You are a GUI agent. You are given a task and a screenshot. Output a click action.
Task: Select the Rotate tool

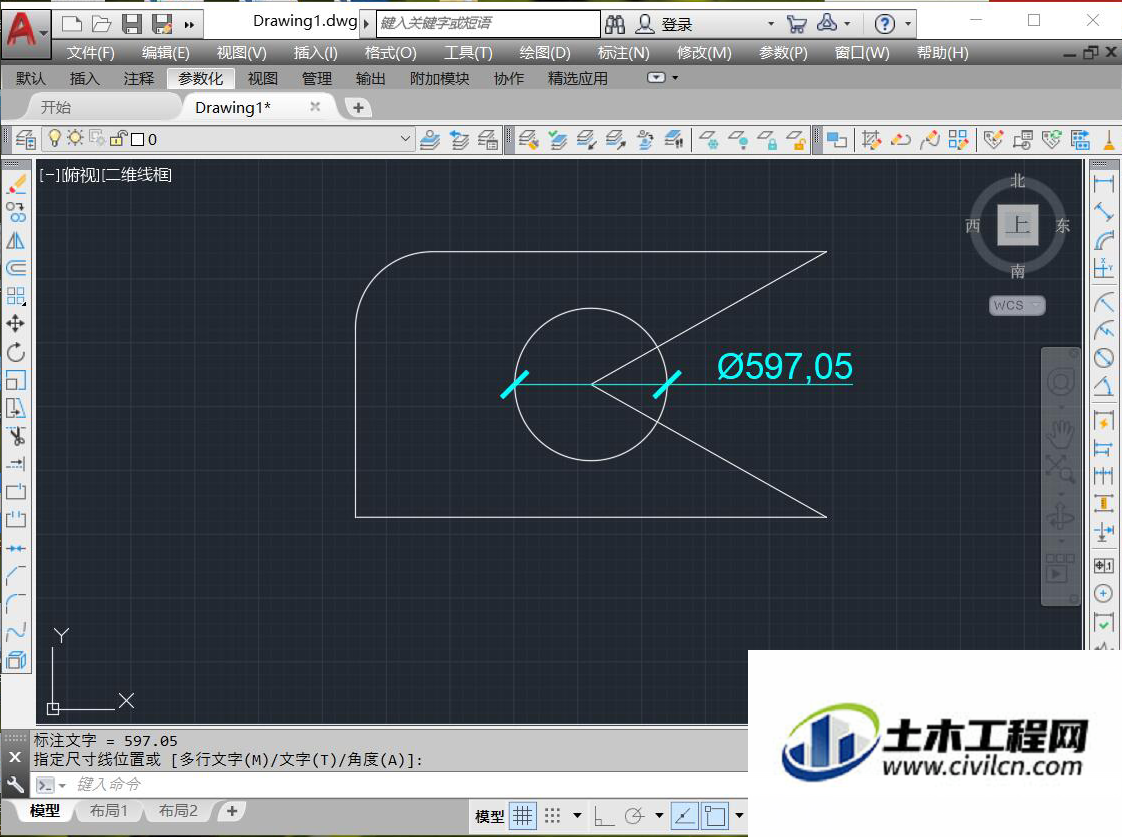(x=16, y=351)
